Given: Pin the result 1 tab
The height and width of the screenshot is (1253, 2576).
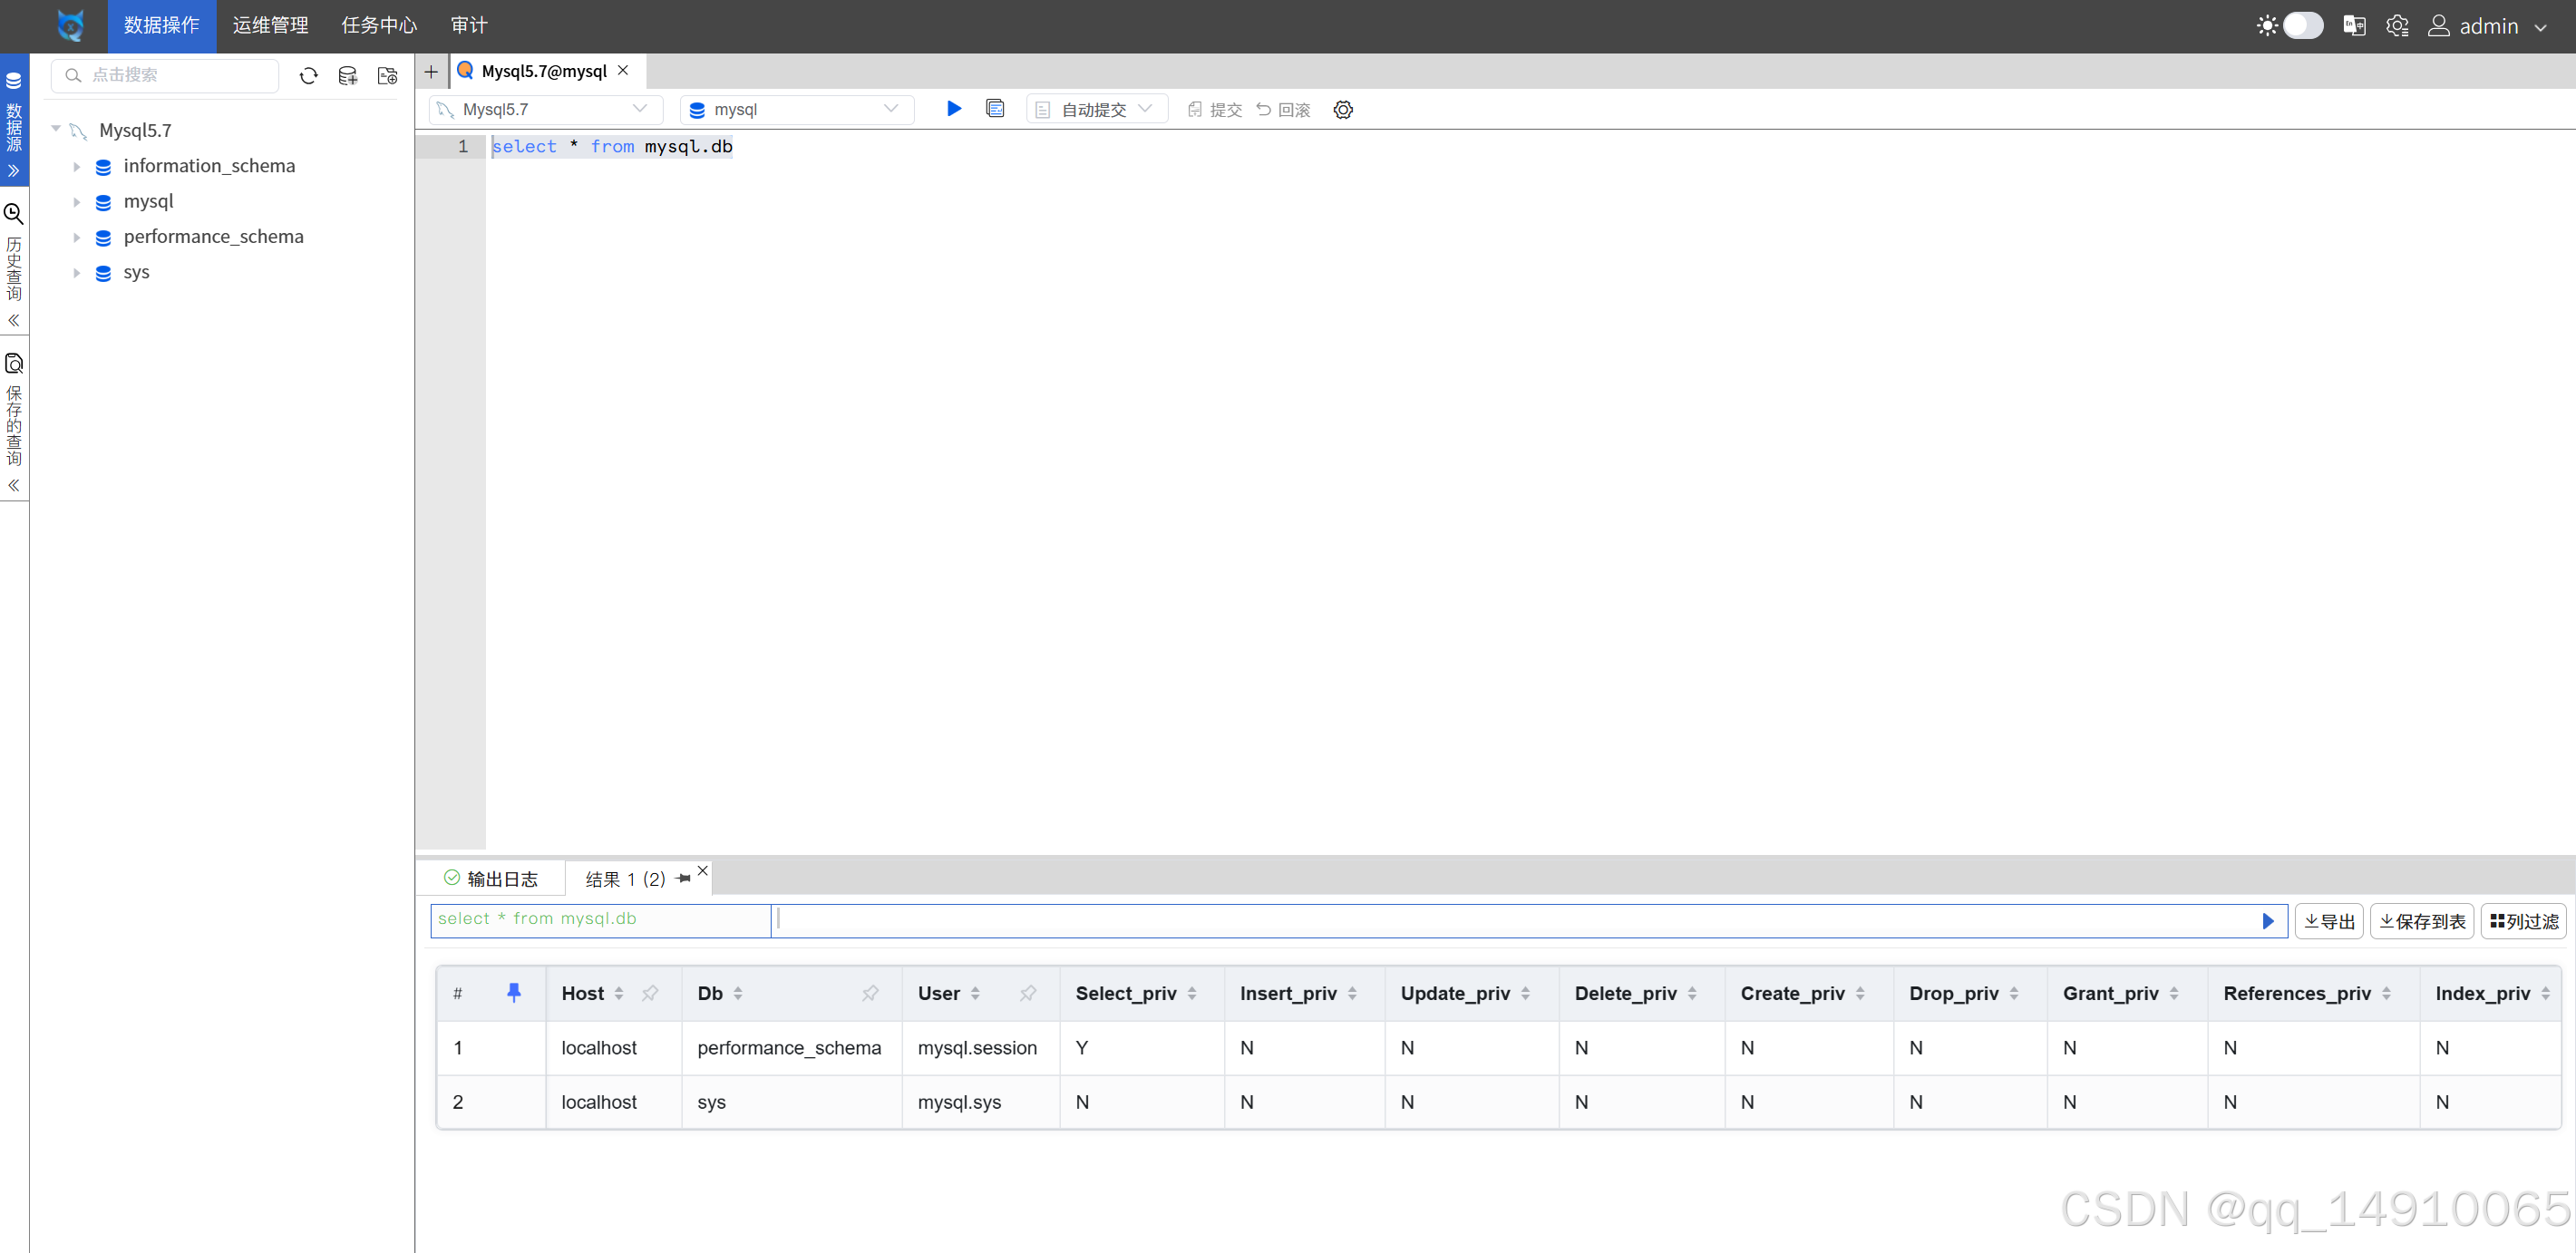Looking at the screenshot, I should tap(684, 878).
